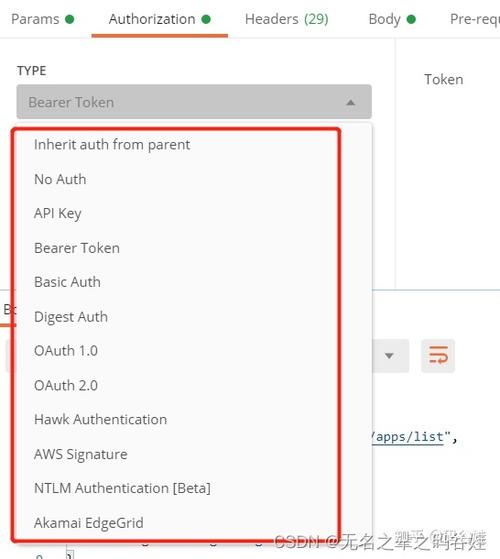500x559 pixels.
Task: Open the /apps/list link in response
Action: 408,437
